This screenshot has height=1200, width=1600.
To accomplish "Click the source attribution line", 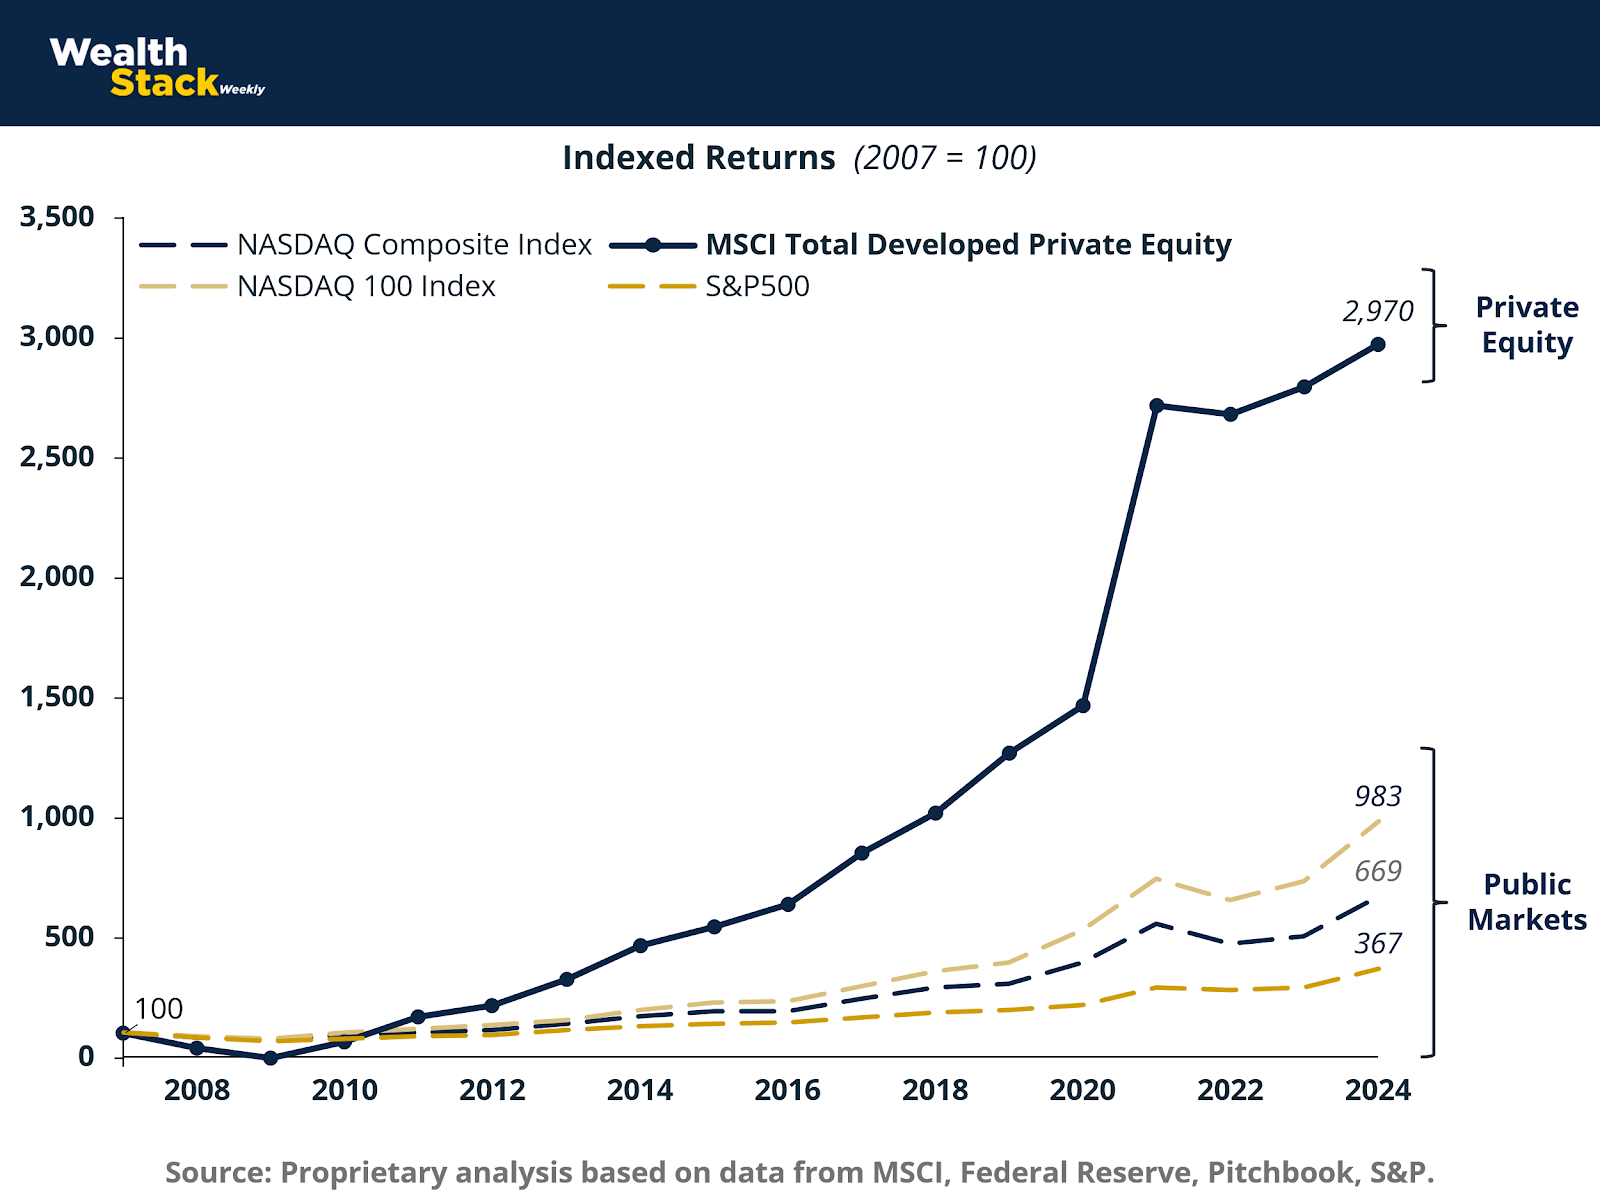I will 800,1172.
